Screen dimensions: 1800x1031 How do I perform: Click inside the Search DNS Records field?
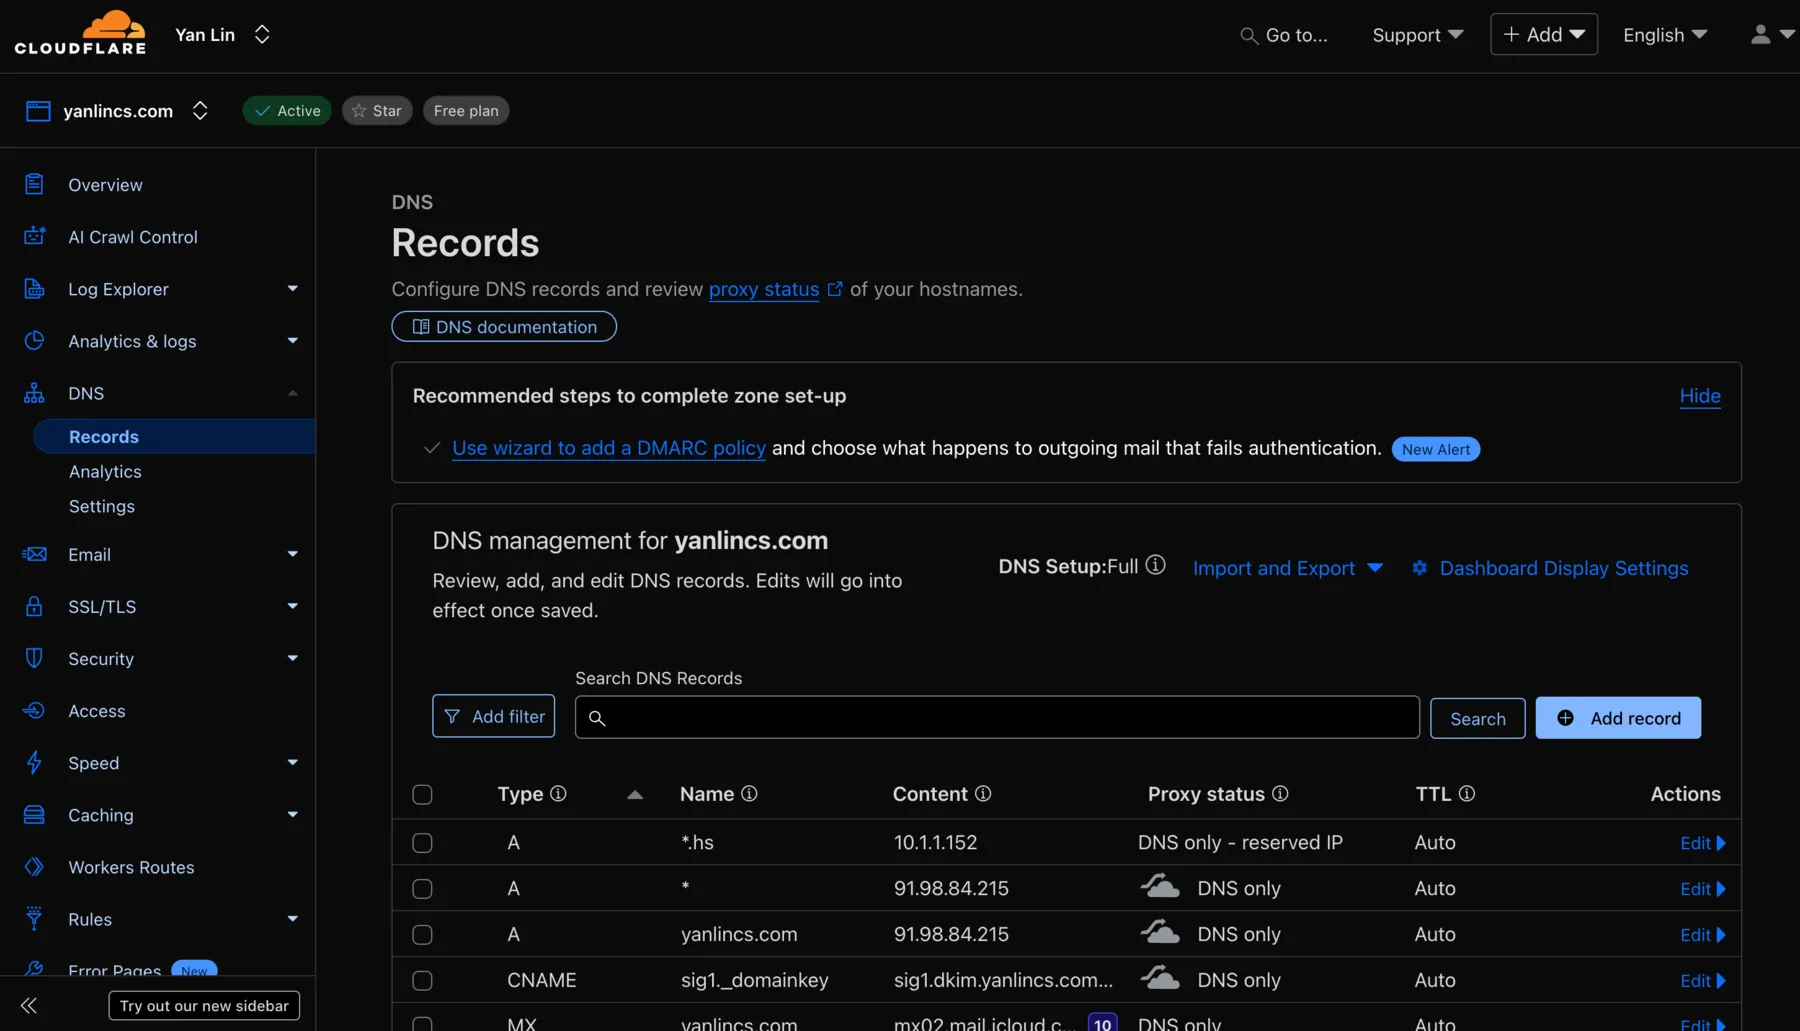(995, 717)
